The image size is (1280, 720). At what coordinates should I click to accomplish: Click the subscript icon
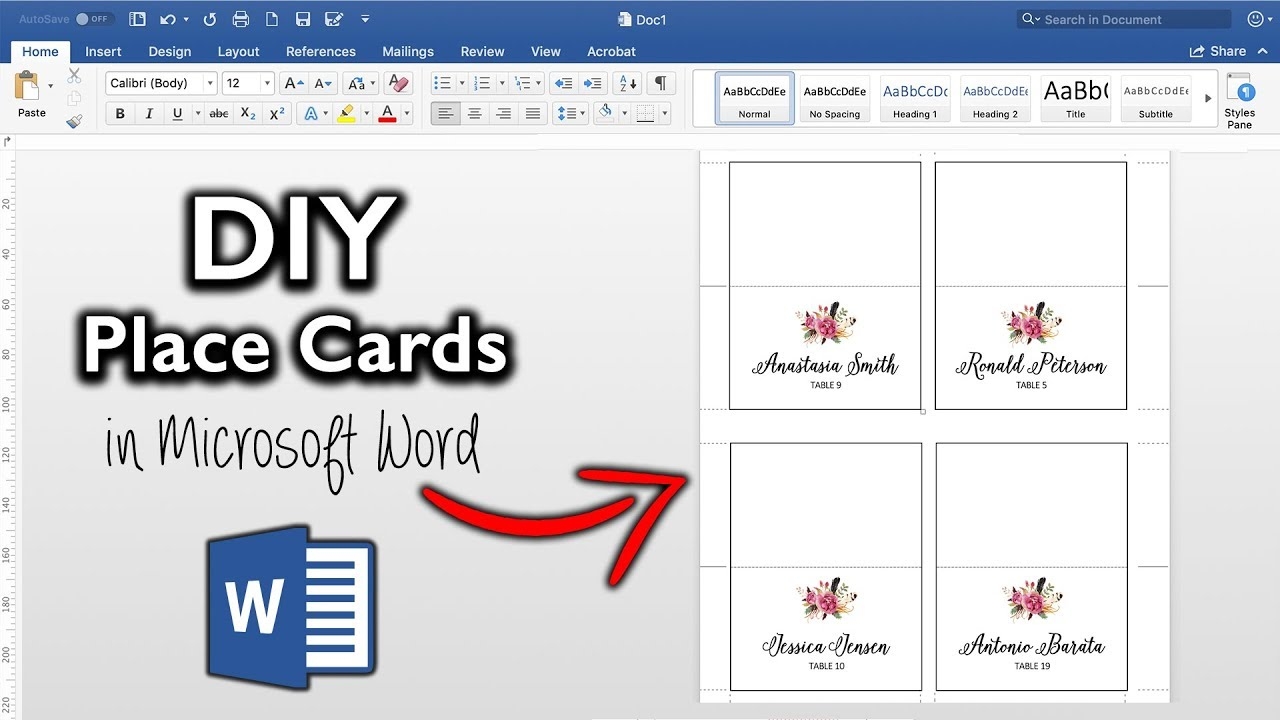pyautogui.click(x=246, y=113)
